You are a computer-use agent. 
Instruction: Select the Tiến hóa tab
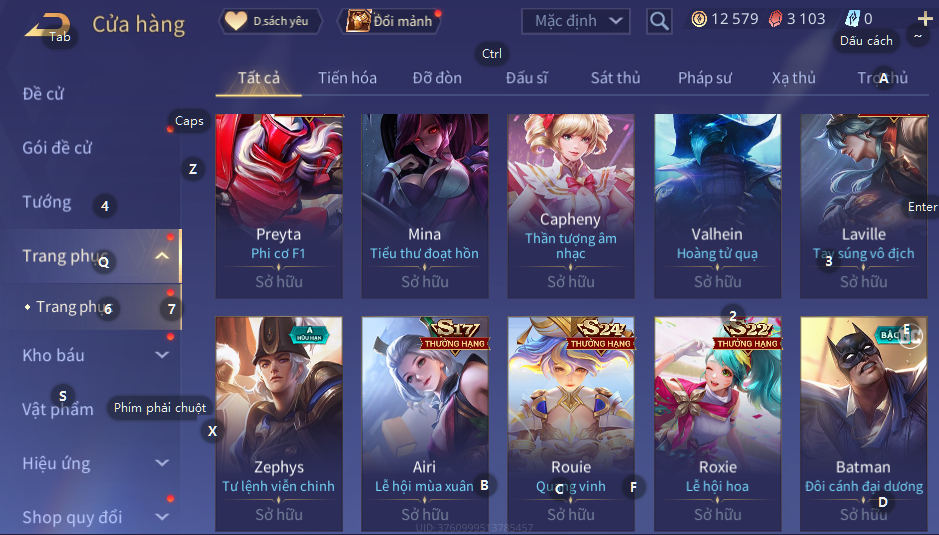tap(347, 78)
